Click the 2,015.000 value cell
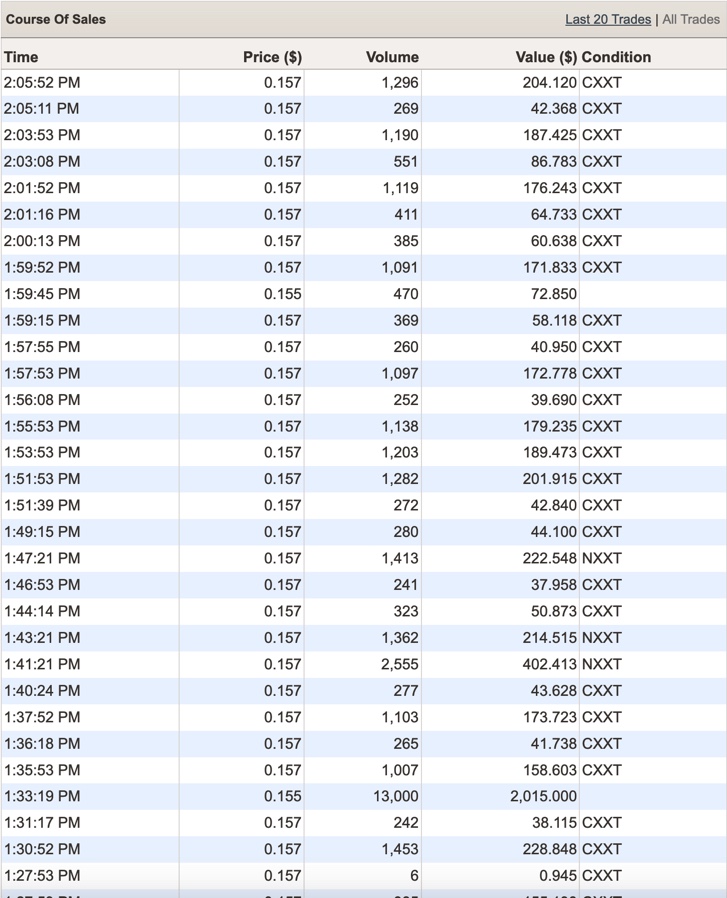Viewport: 727px width, 898px height. point(543,796)
